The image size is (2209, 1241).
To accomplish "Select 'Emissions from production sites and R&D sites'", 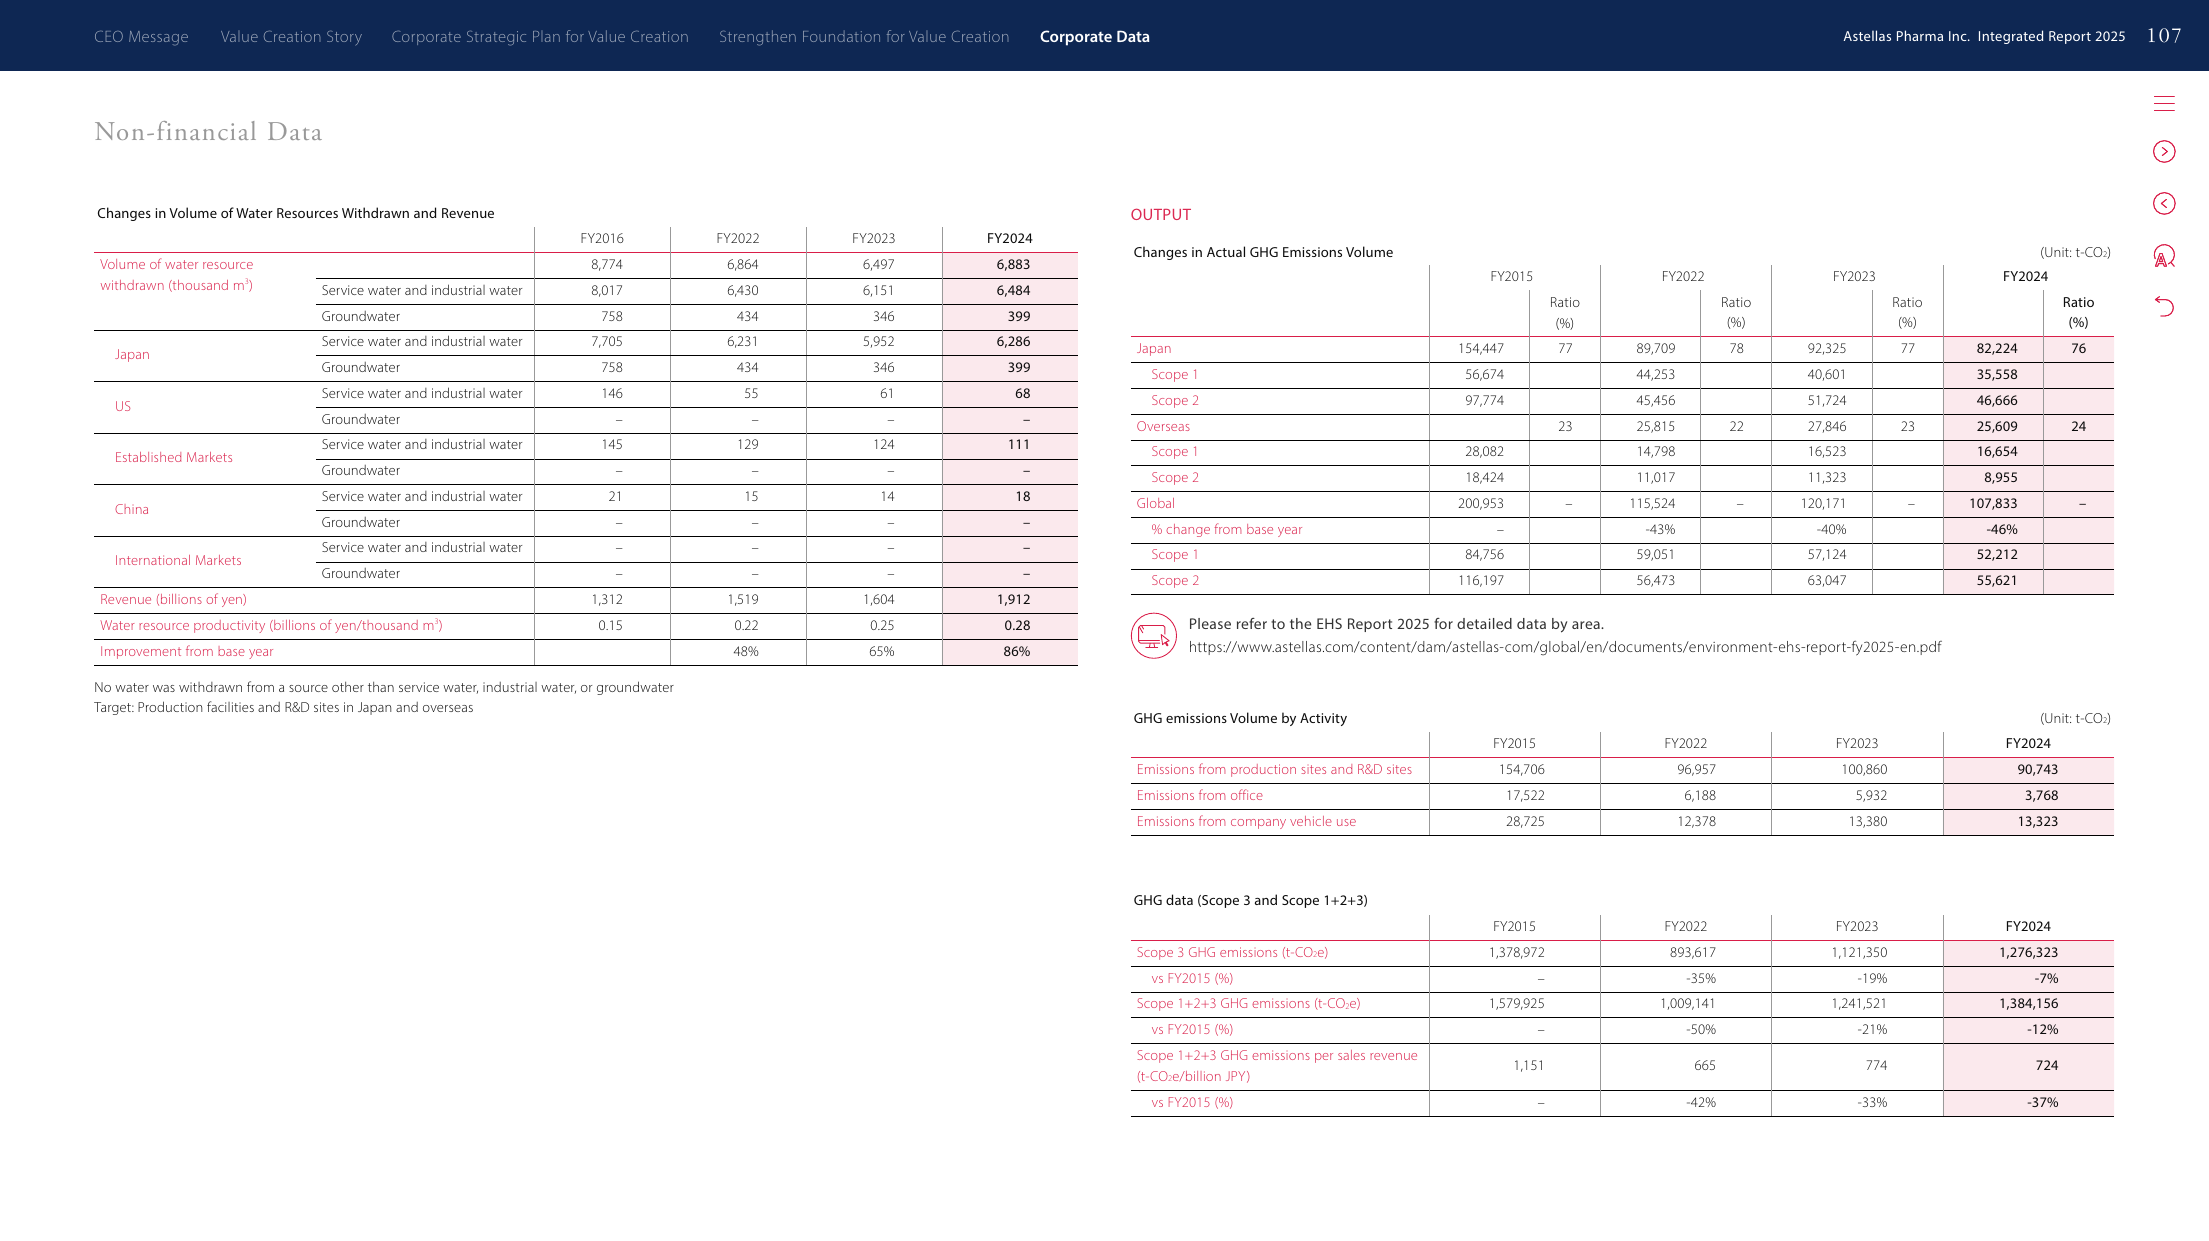I will [x=1274, y=770].
